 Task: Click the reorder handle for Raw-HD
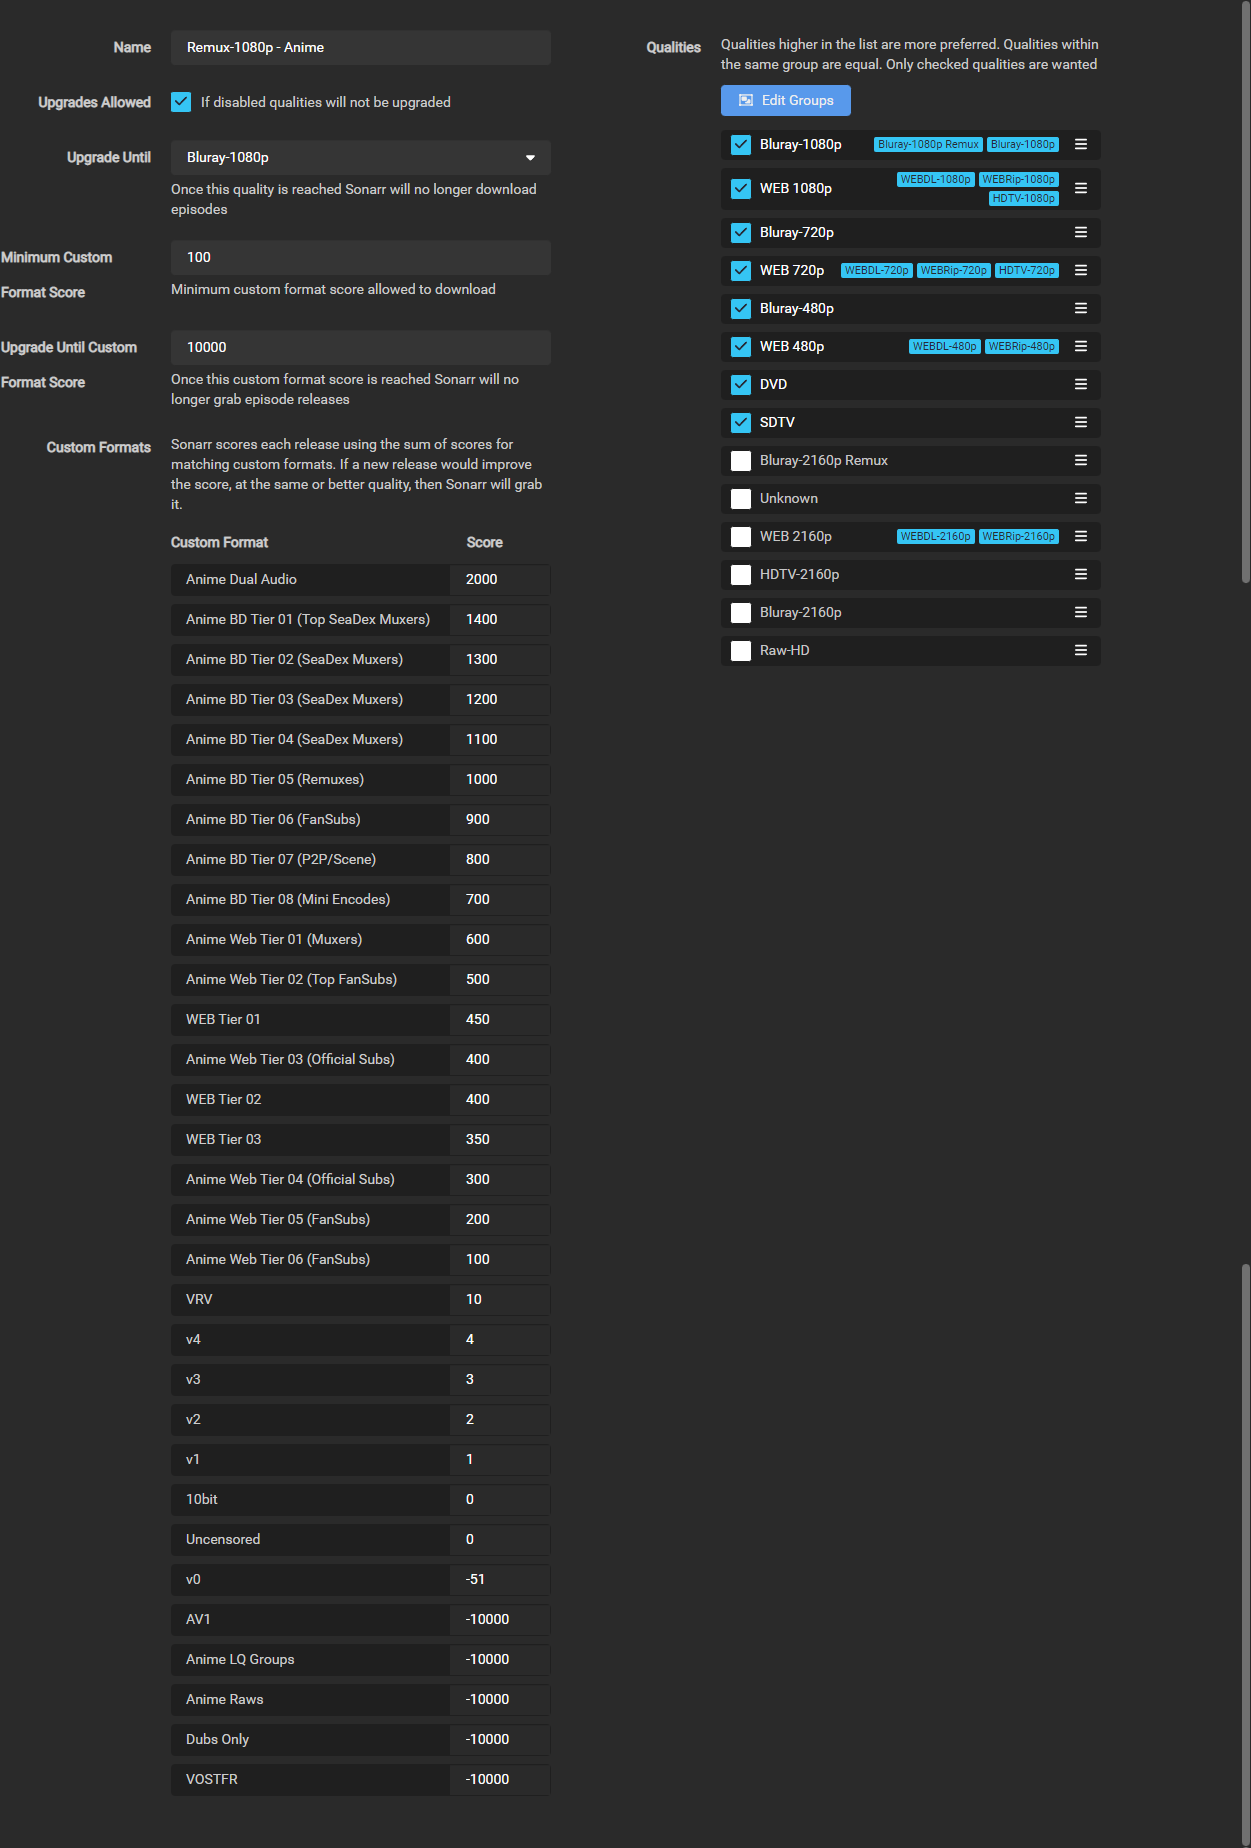pyautogui.click(x=1080, y=651)
